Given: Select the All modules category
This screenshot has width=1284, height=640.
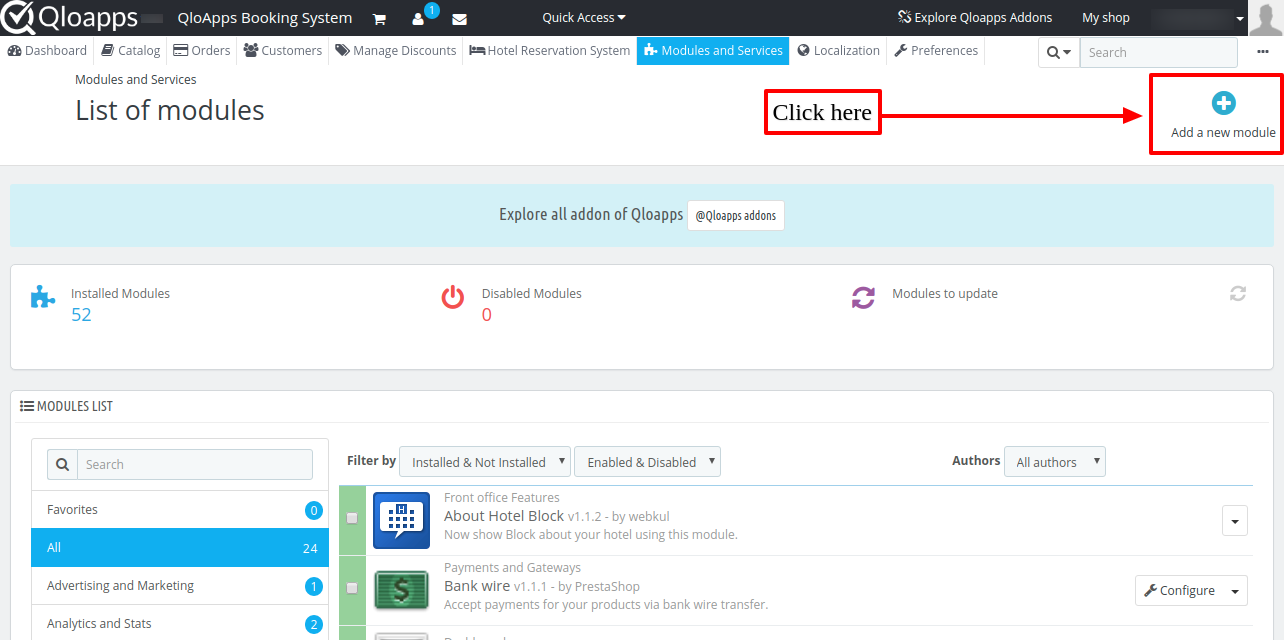Looking at the screenshot, I should coord(180,548).
